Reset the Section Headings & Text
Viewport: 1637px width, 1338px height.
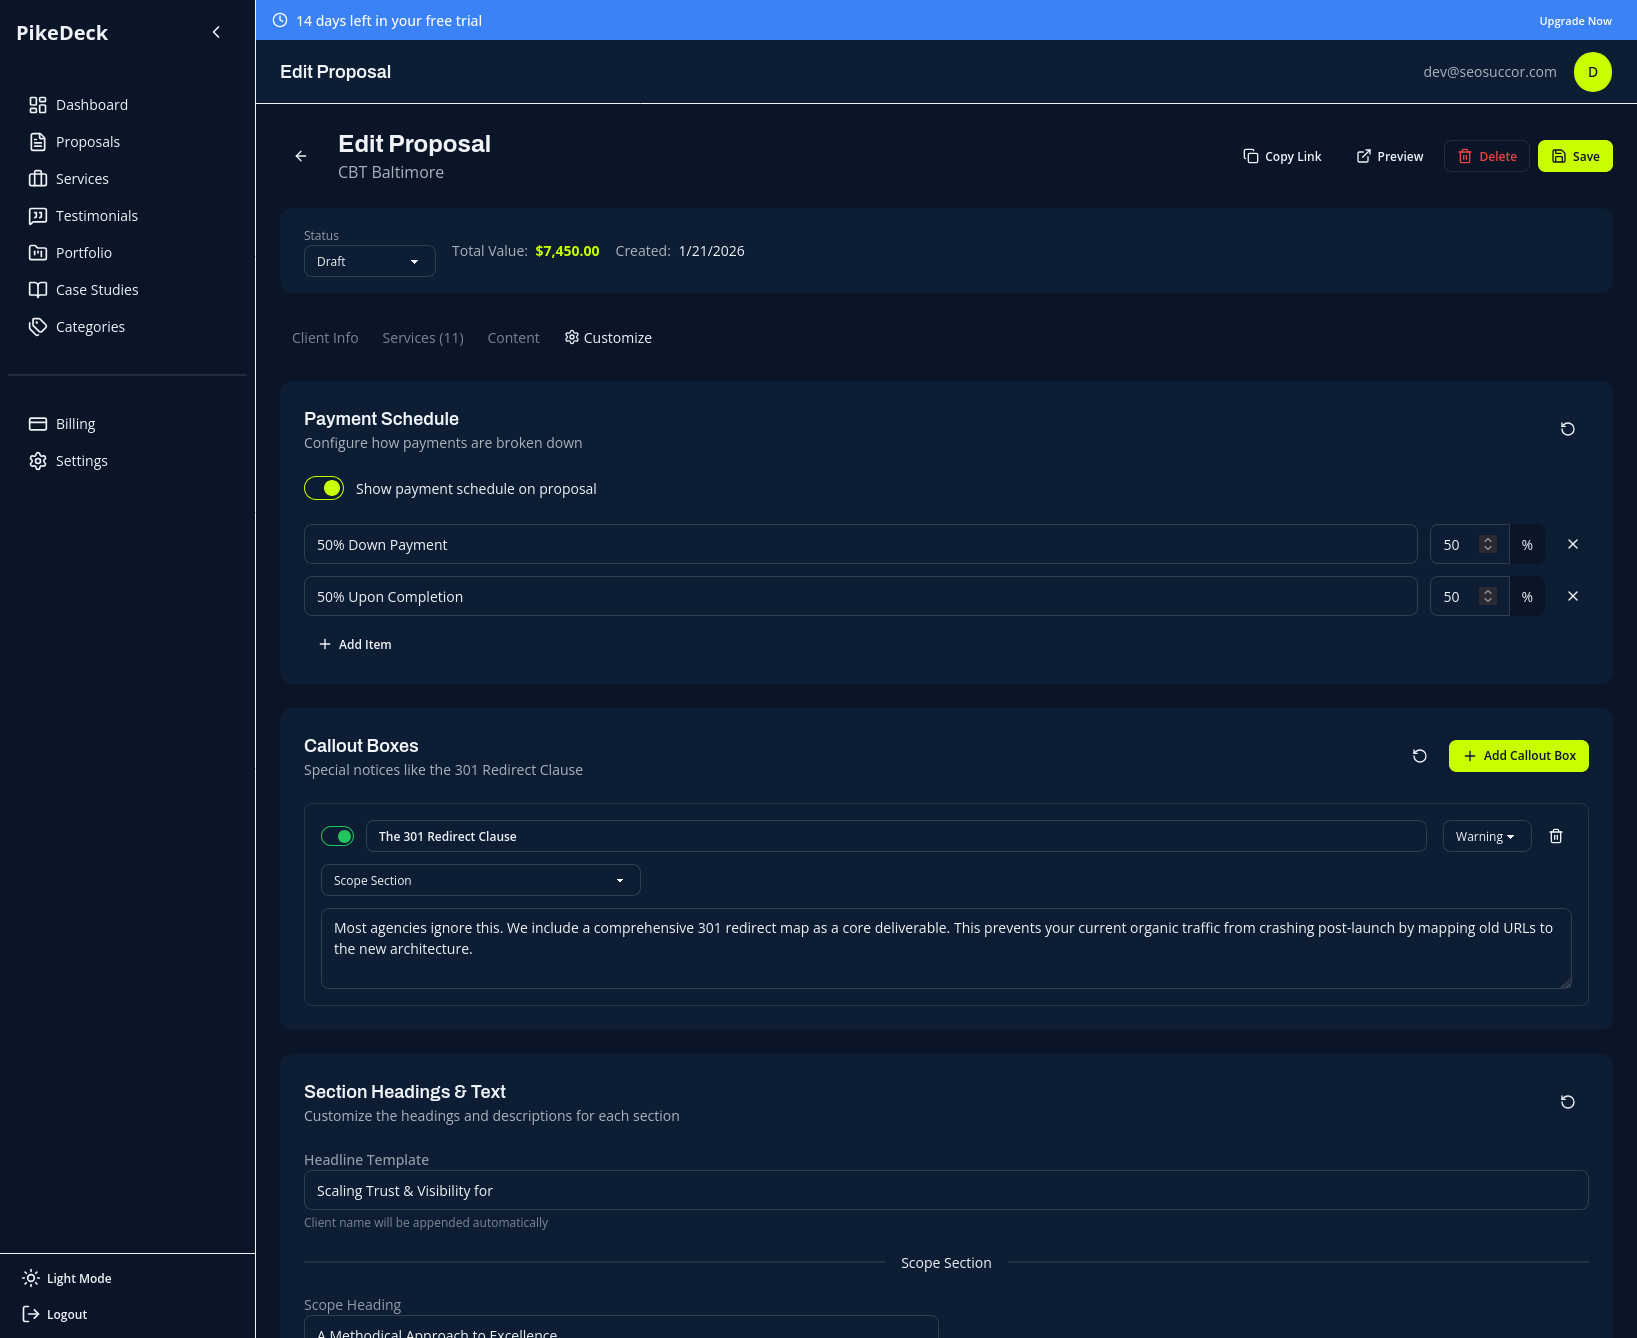[x=1567, y=1102]
